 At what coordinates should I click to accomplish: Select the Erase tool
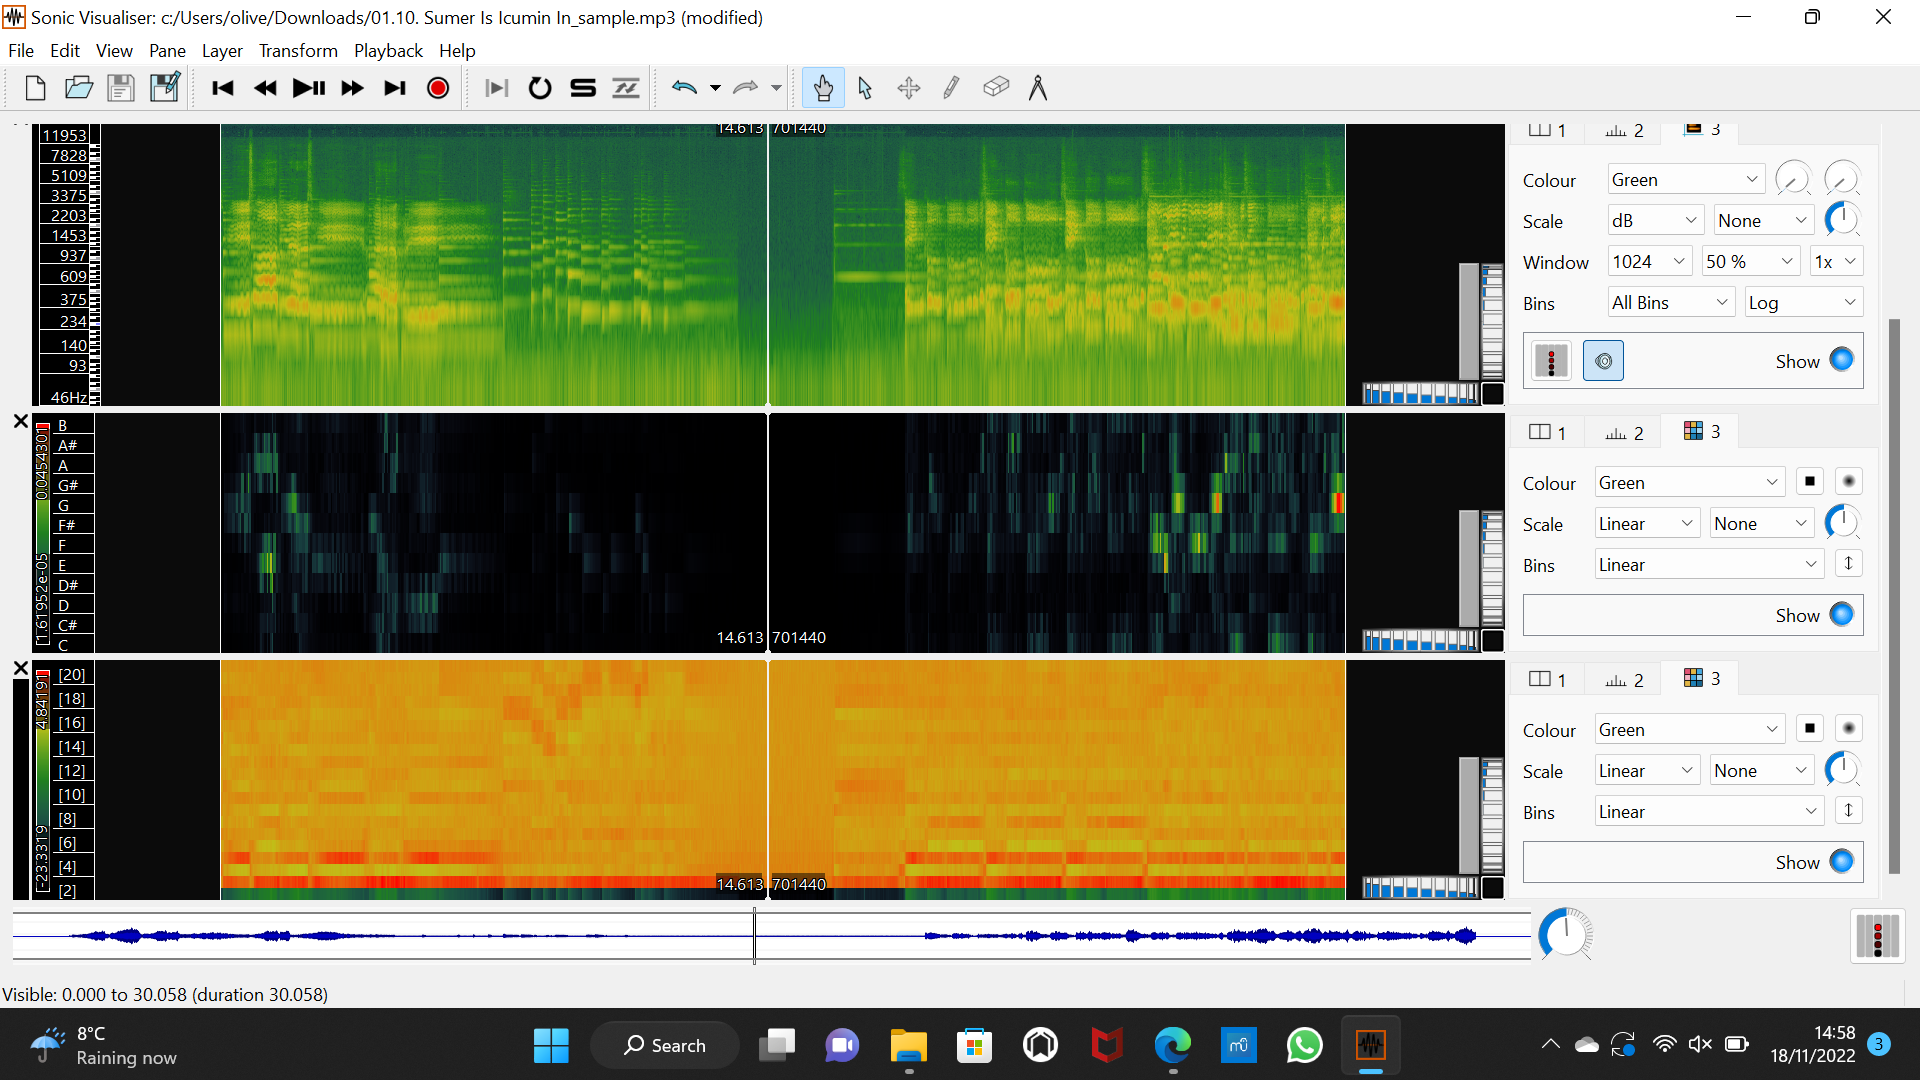coord(995,88)
